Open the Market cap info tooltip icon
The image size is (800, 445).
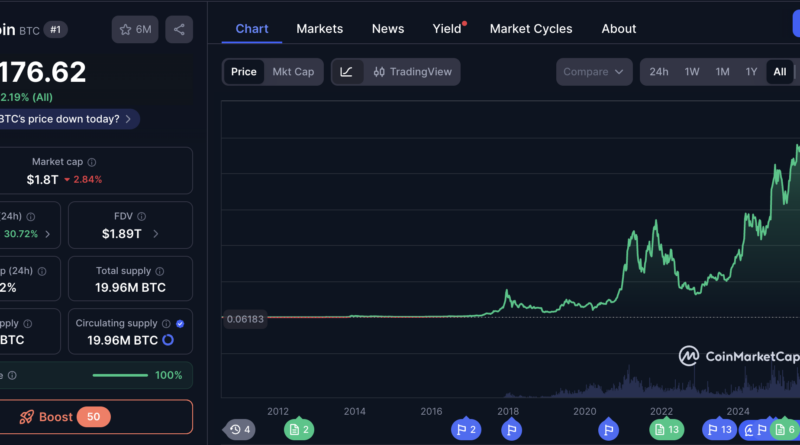tap(92, 162)
